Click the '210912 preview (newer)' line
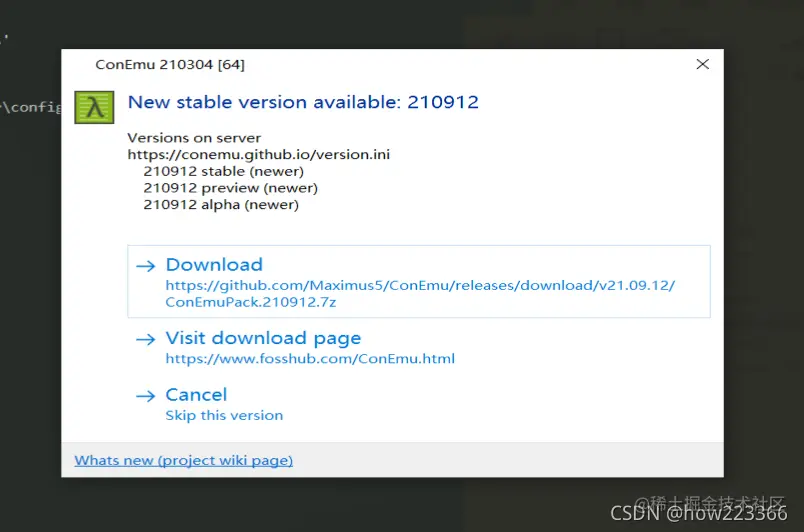 point(230,188)
